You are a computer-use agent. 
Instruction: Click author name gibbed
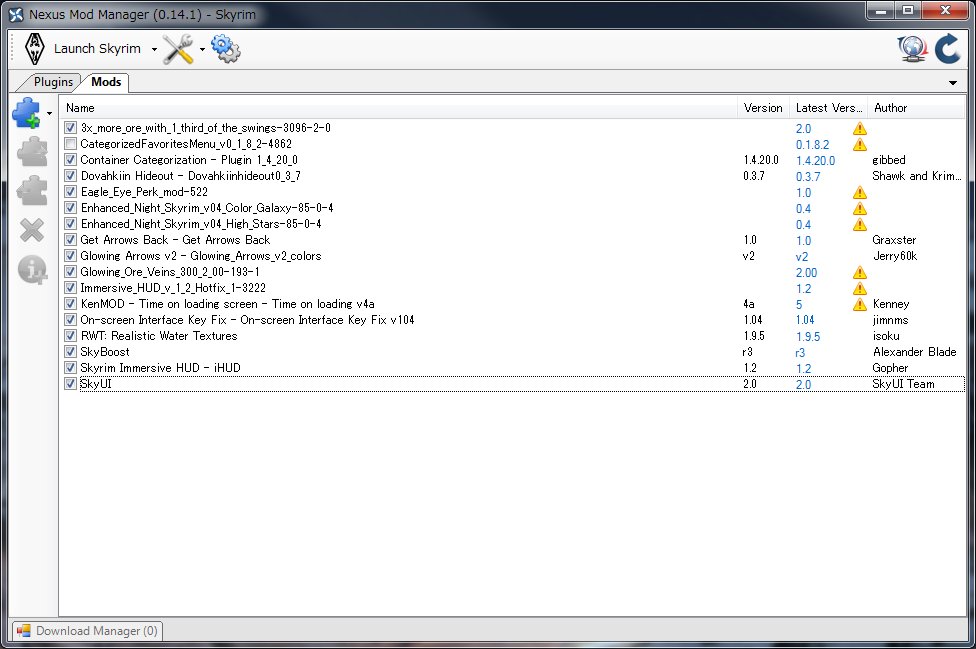(889, 160)
